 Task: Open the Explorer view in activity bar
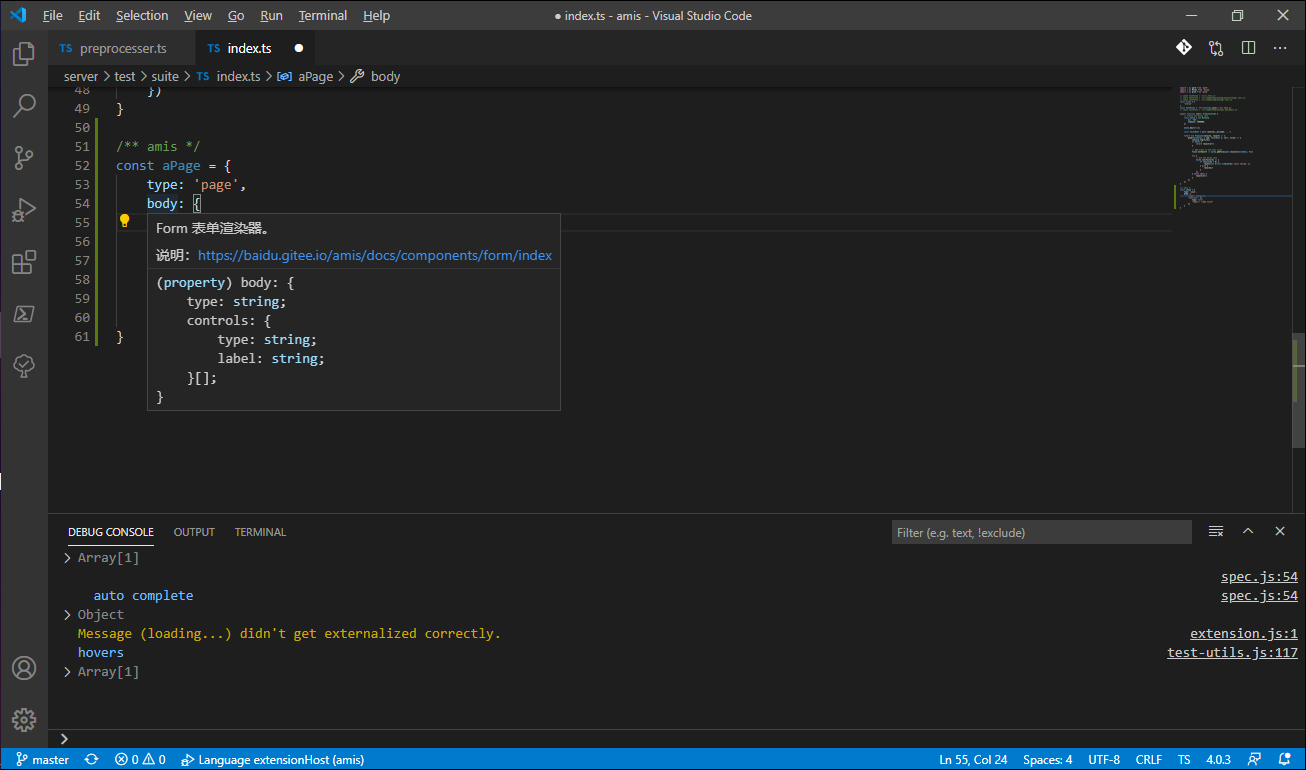coord(24,53)
